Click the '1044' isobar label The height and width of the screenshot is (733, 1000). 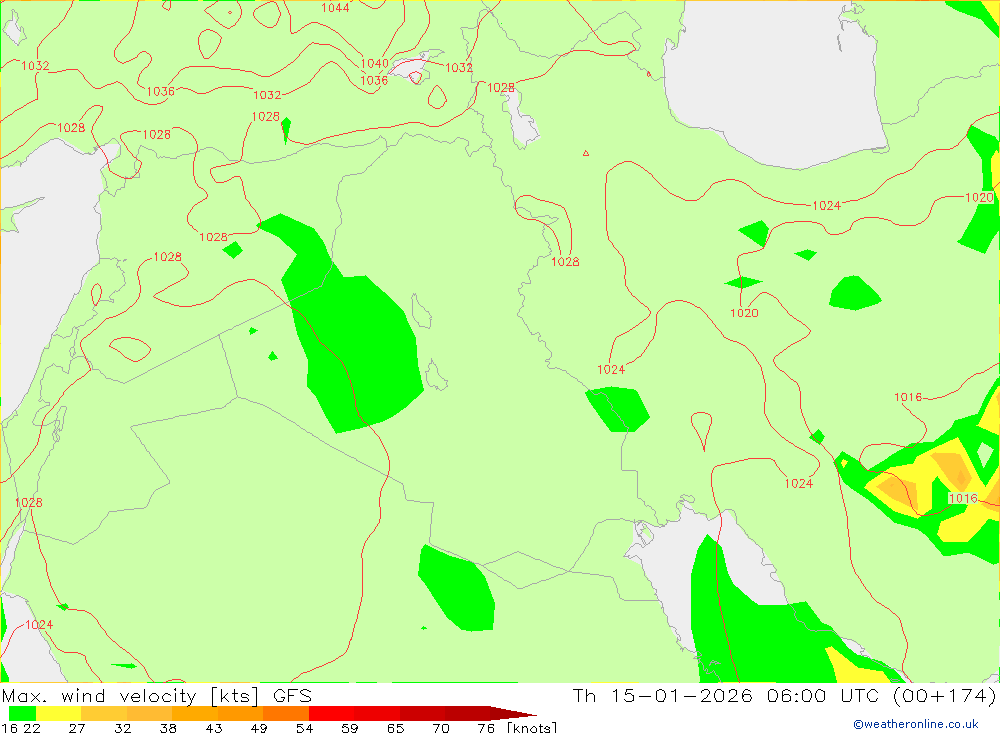coord(335,8)
